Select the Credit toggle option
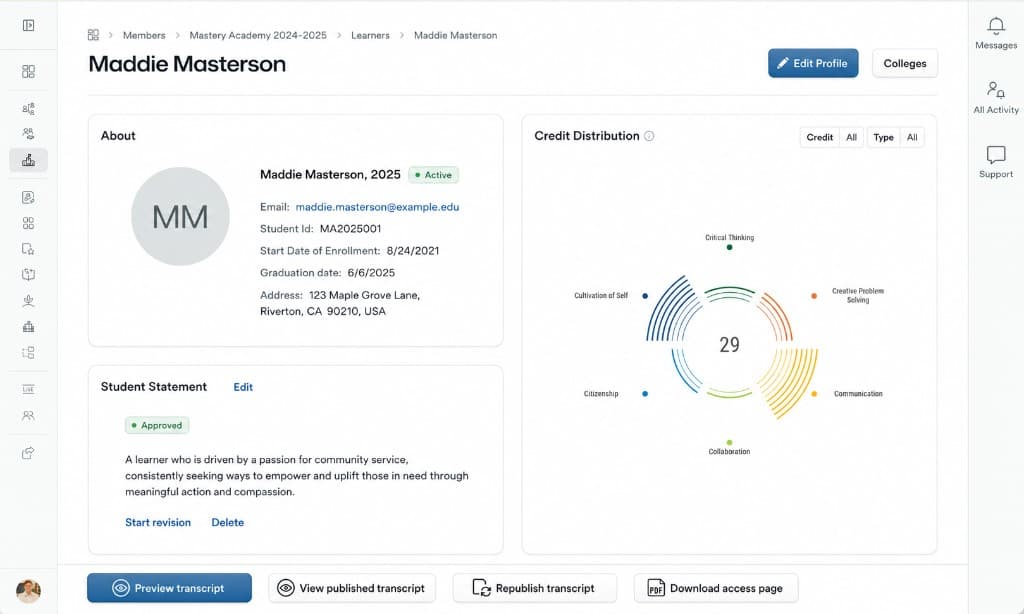 (x=820, y=137)
